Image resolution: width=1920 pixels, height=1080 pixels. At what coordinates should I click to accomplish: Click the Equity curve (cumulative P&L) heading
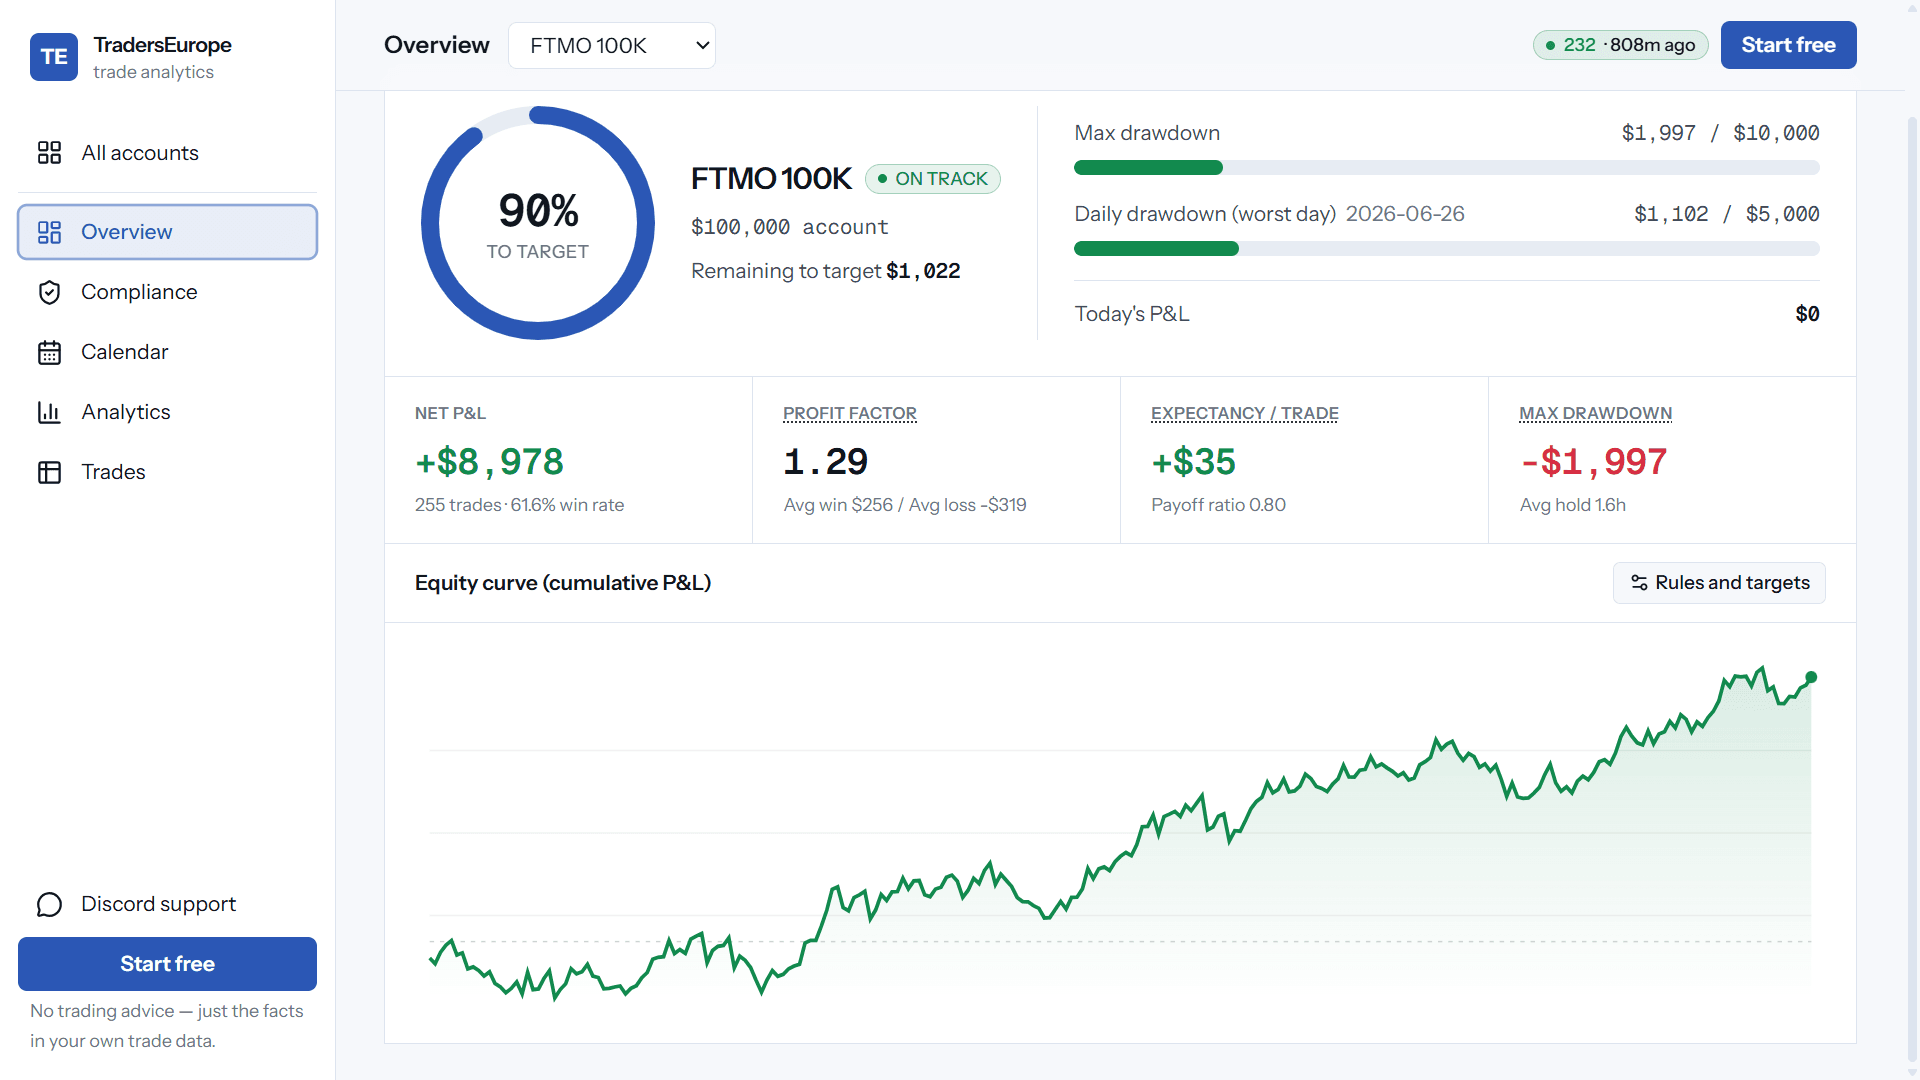tap(563, 583)
